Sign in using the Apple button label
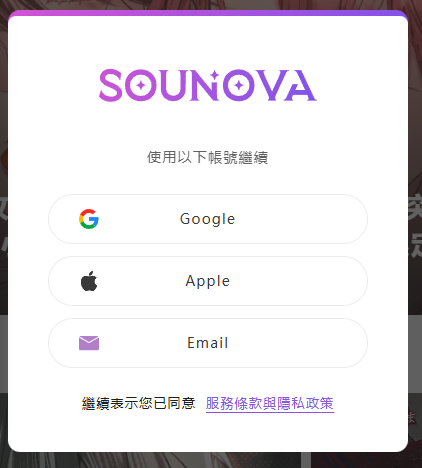The width and height of the screenshot is (422, 468). 208,281
